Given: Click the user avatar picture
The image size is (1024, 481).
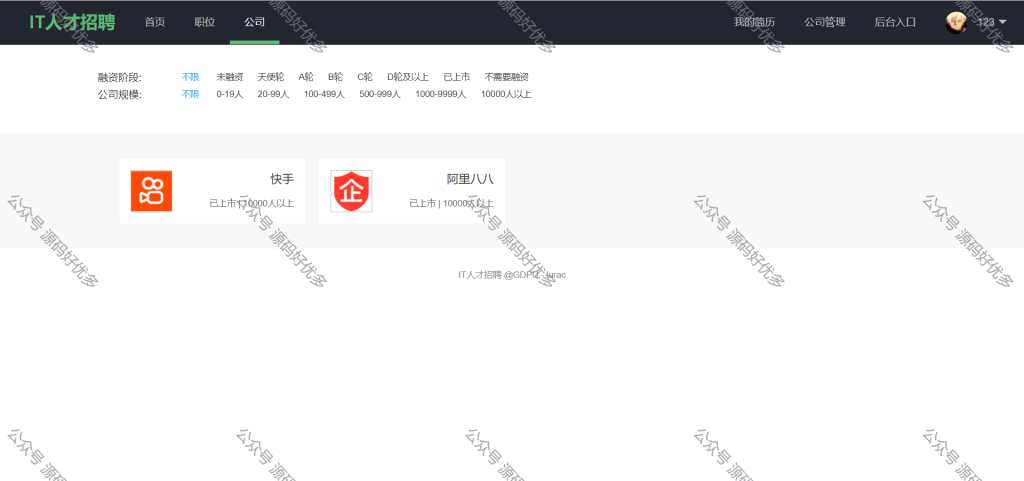Looking at the screenshot, I should (956, 22).
